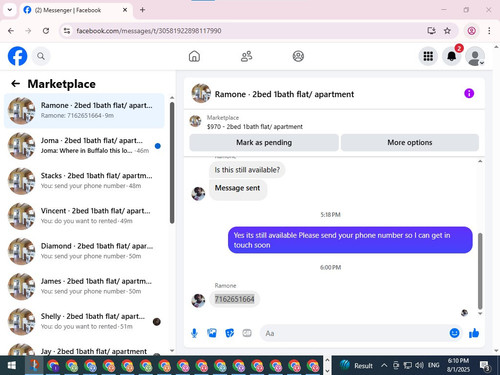Go to the Home feed icon
The width and height of the screenshot is (500, 375).
click(194, 56)
